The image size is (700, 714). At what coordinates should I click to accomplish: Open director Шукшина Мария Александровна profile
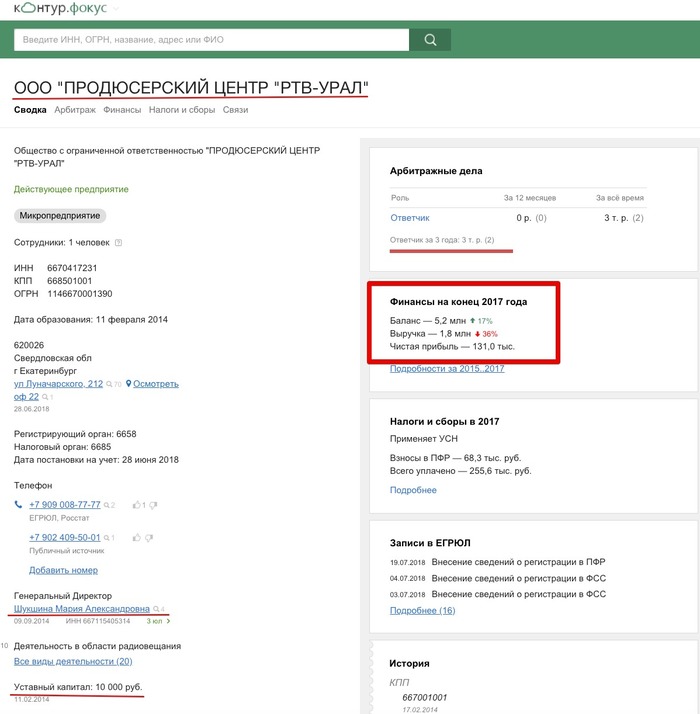(82, 608)
